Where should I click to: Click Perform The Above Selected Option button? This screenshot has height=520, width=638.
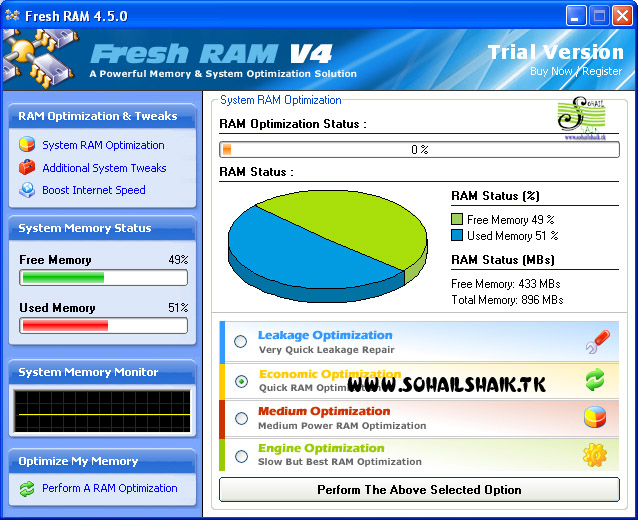click(419, 489)
